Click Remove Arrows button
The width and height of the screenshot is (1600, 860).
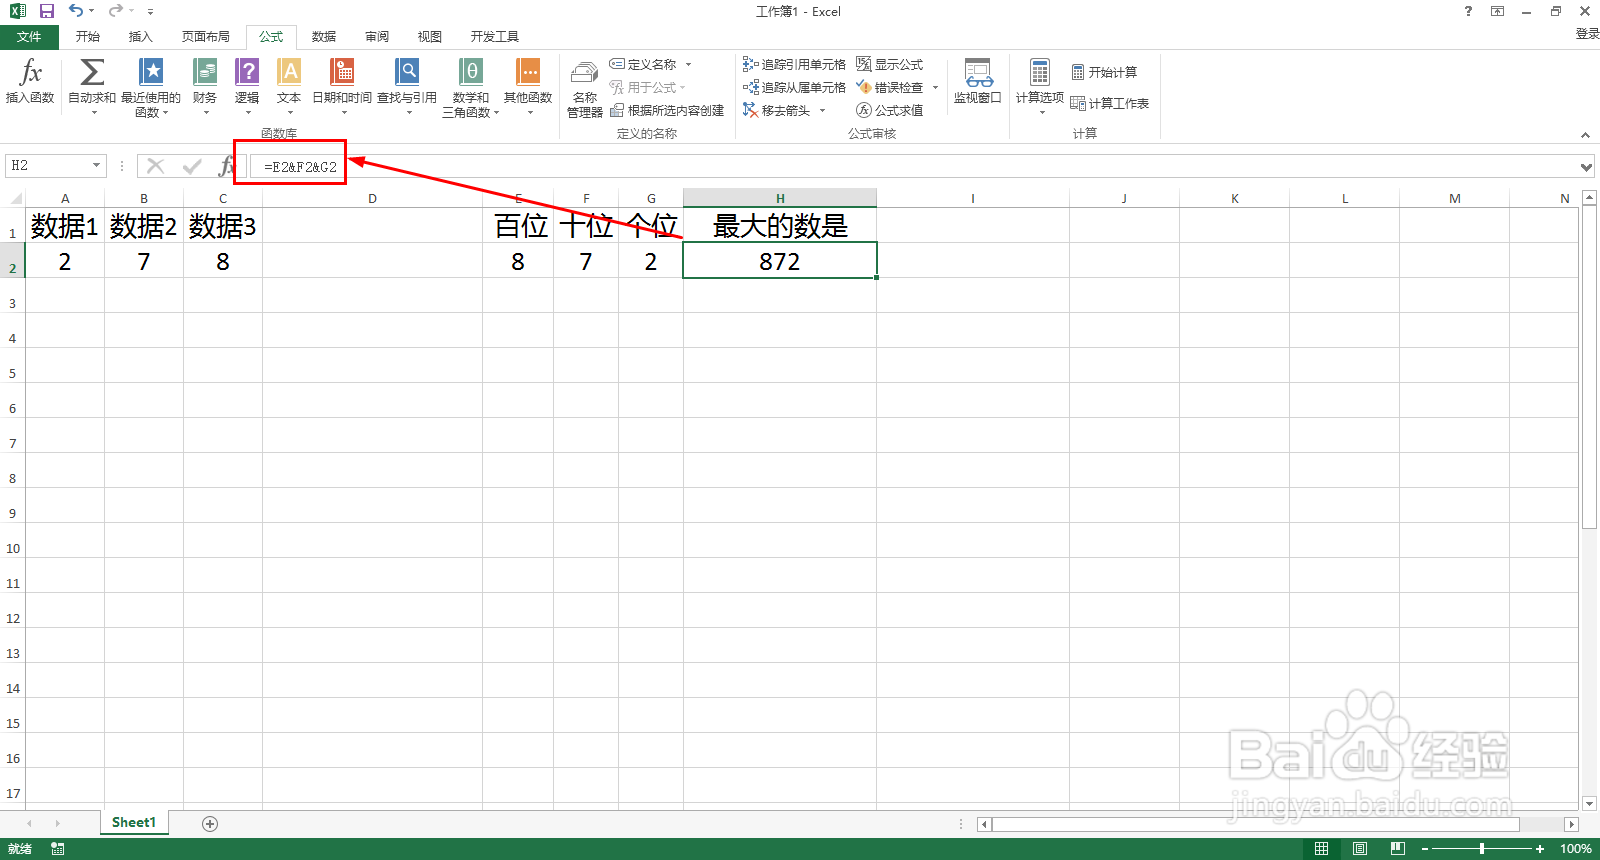tap(777, 110)
